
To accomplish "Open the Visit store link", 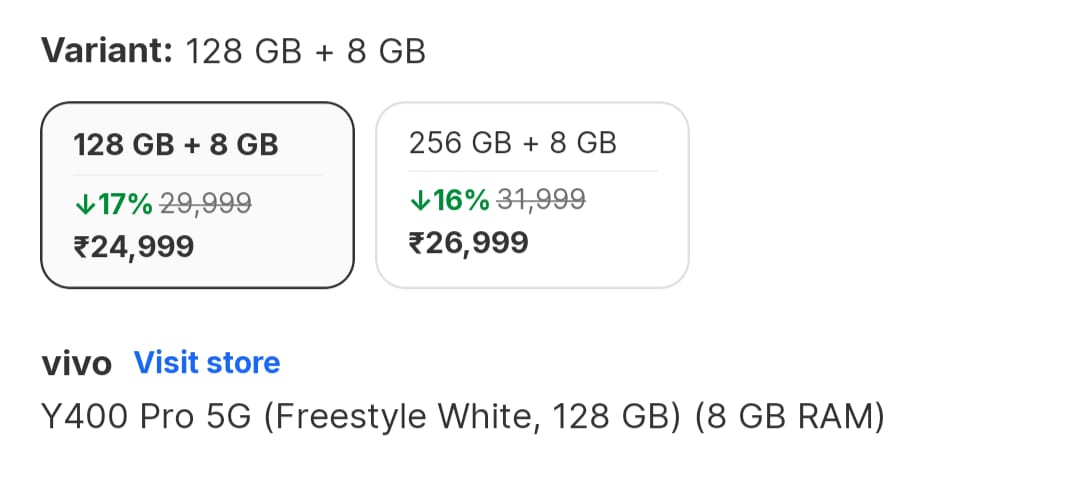I will pyautogui.click(x=207, y=362).
